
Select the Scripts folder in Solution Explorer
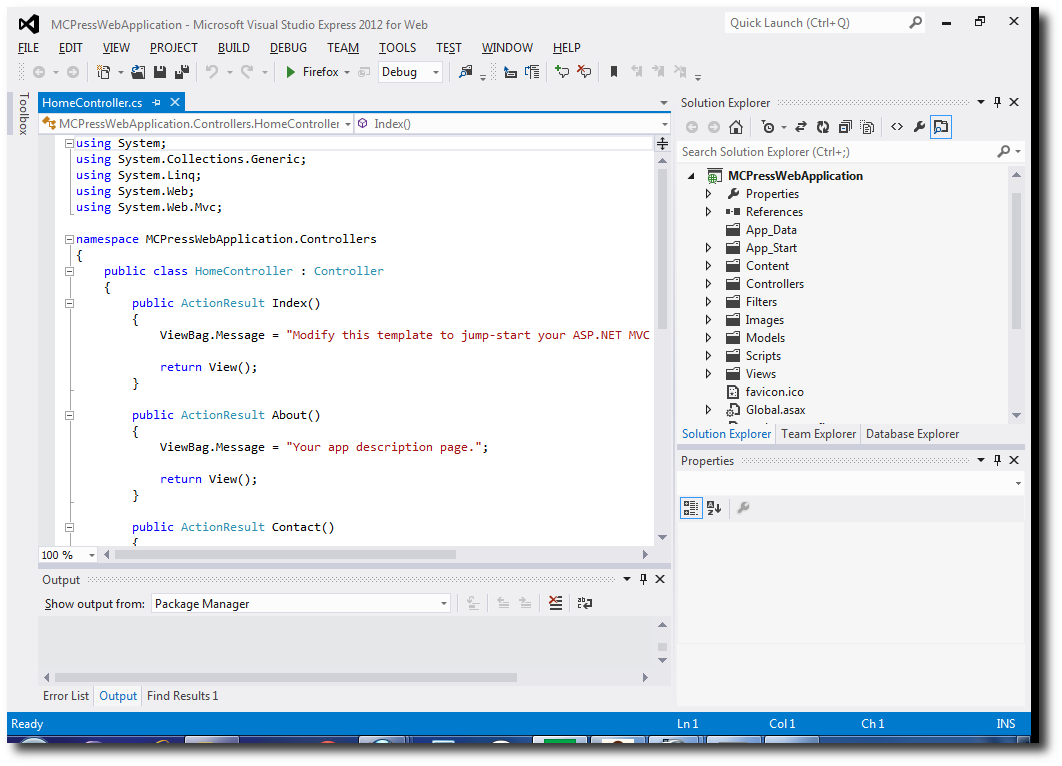tap(763, 356)
